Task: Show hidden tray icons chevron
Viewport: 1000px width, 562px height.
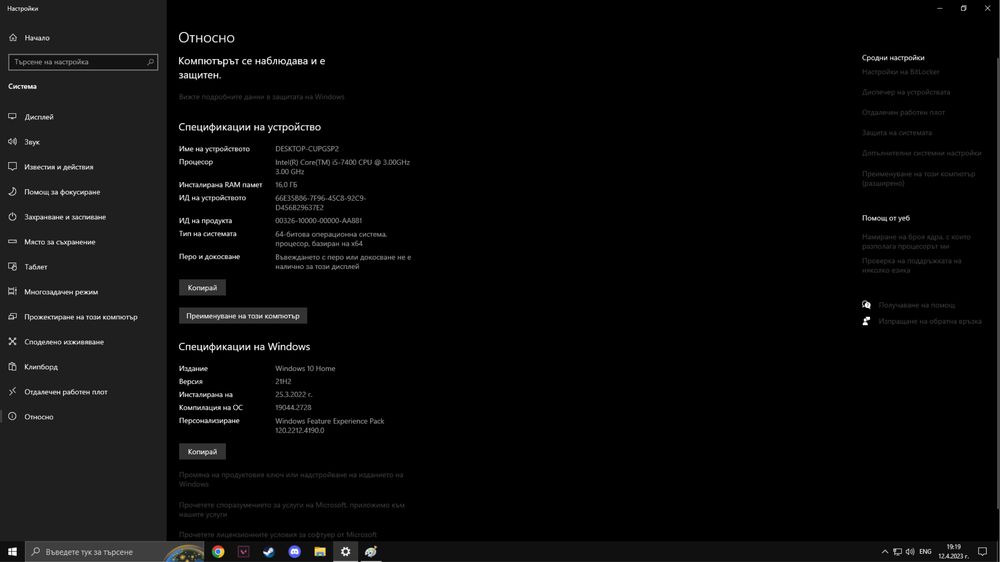Action: [885, 552]
